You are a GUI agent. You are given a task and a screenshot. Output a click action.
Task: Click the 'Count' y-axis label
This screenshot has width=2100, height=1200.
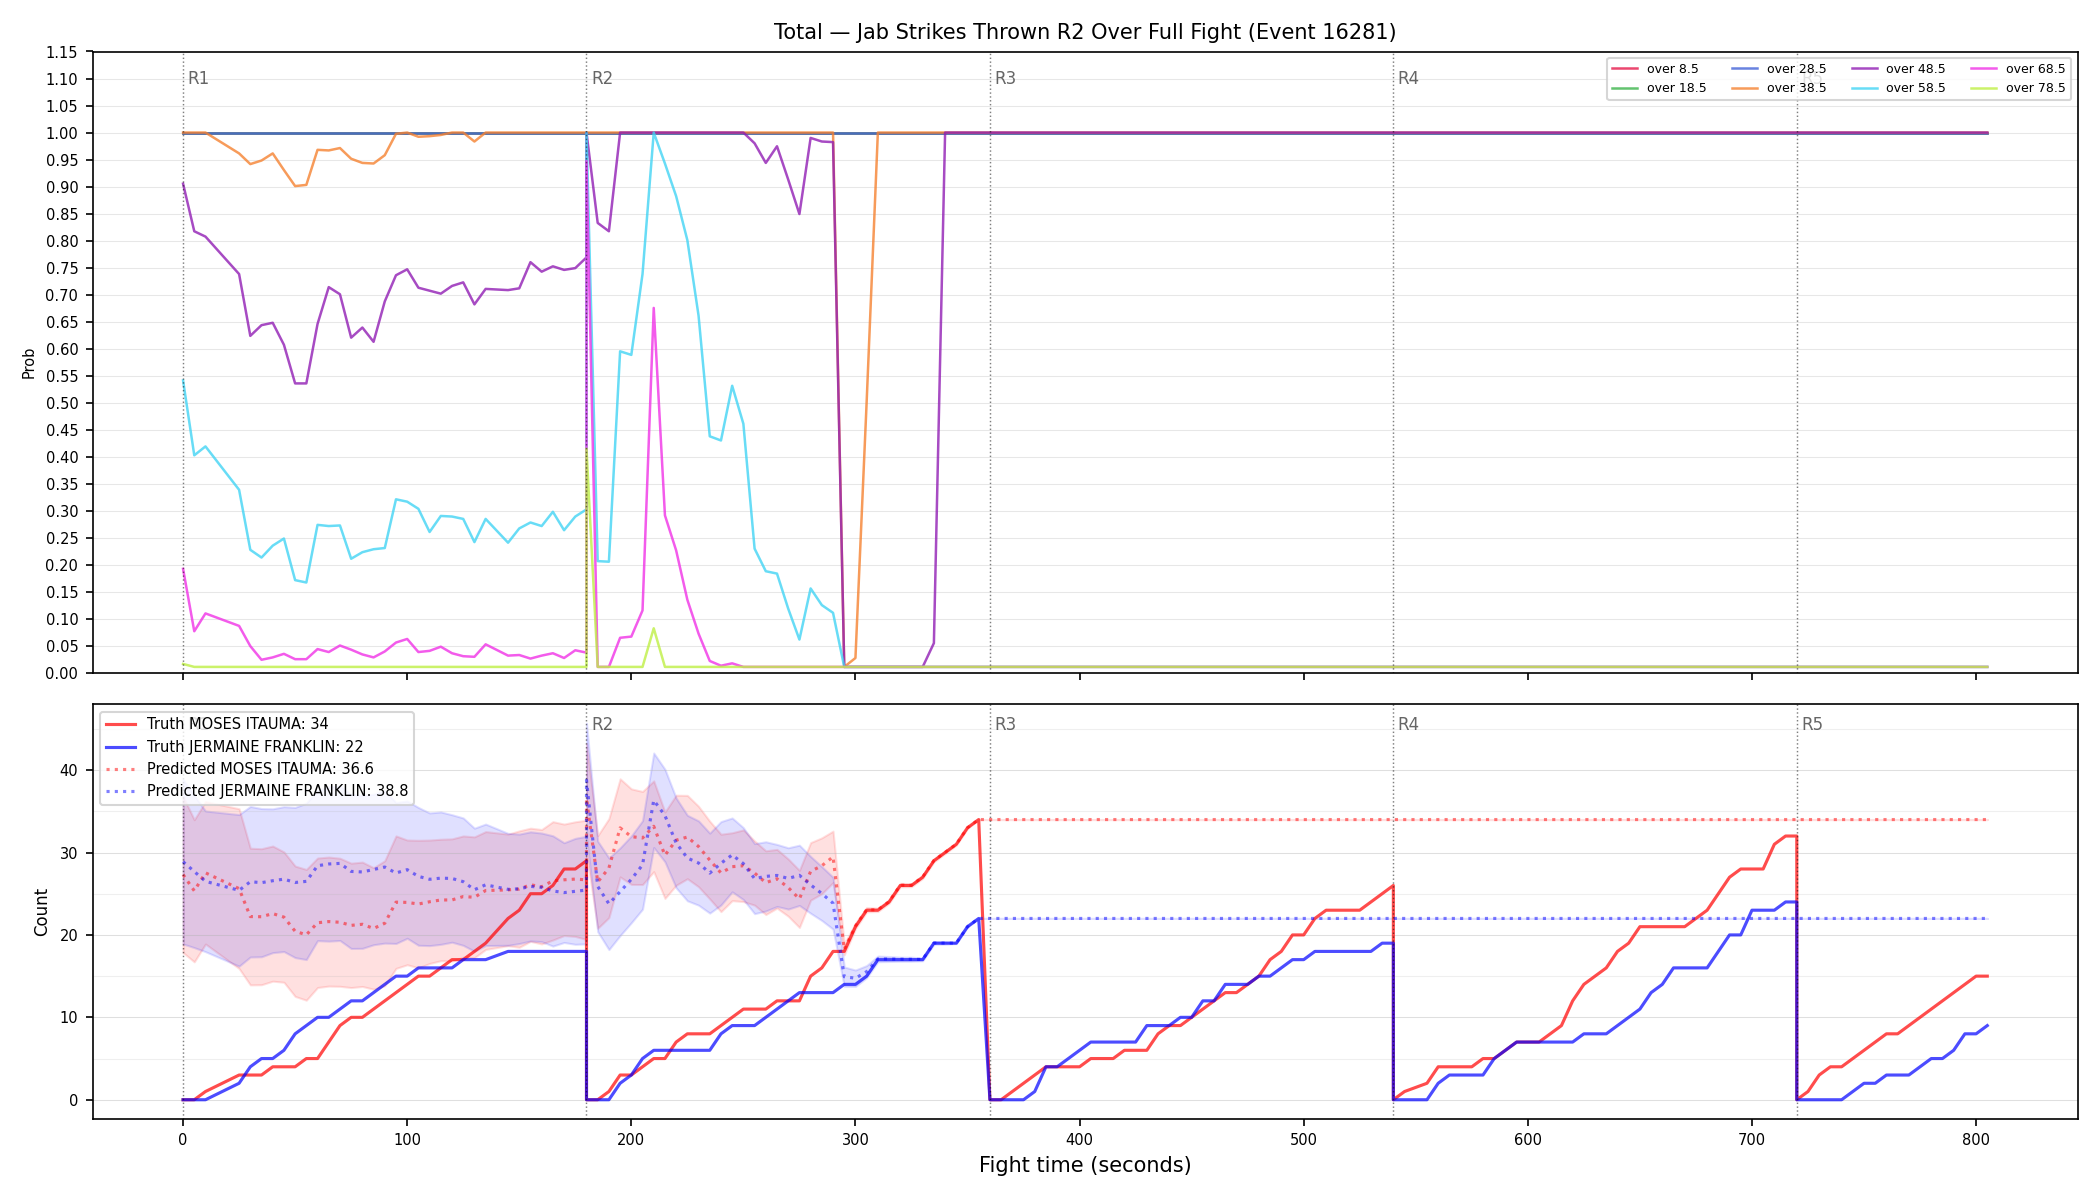coord(41,912)
